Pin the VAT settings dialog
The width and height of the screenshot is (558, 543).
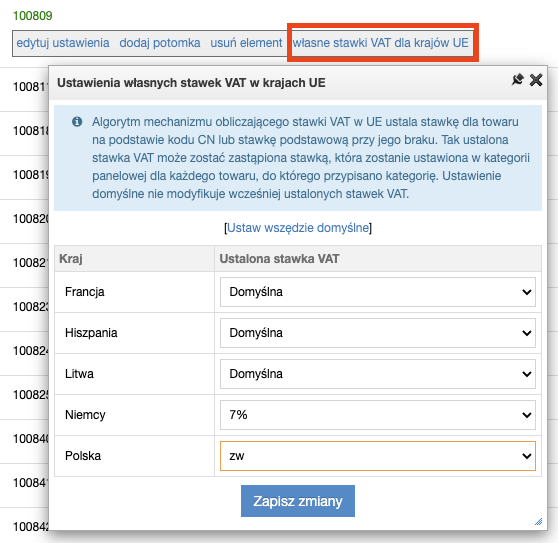point(517,80)
